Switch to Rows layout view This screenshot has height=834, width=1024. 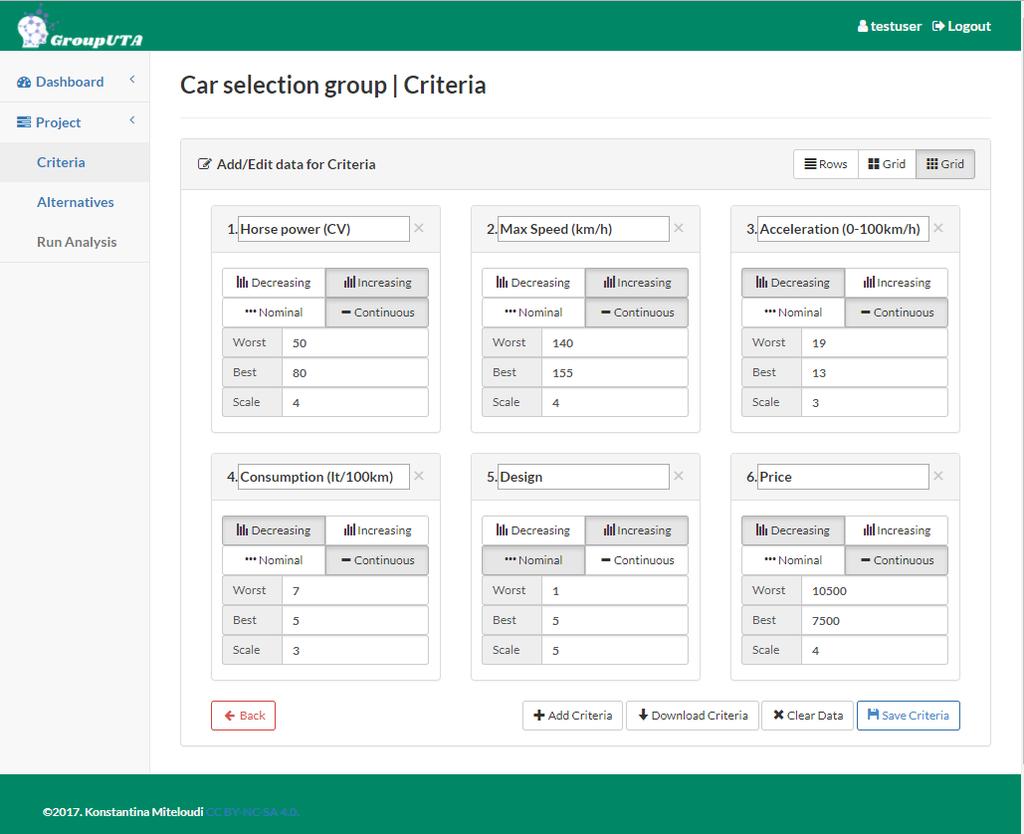(826, 164)
